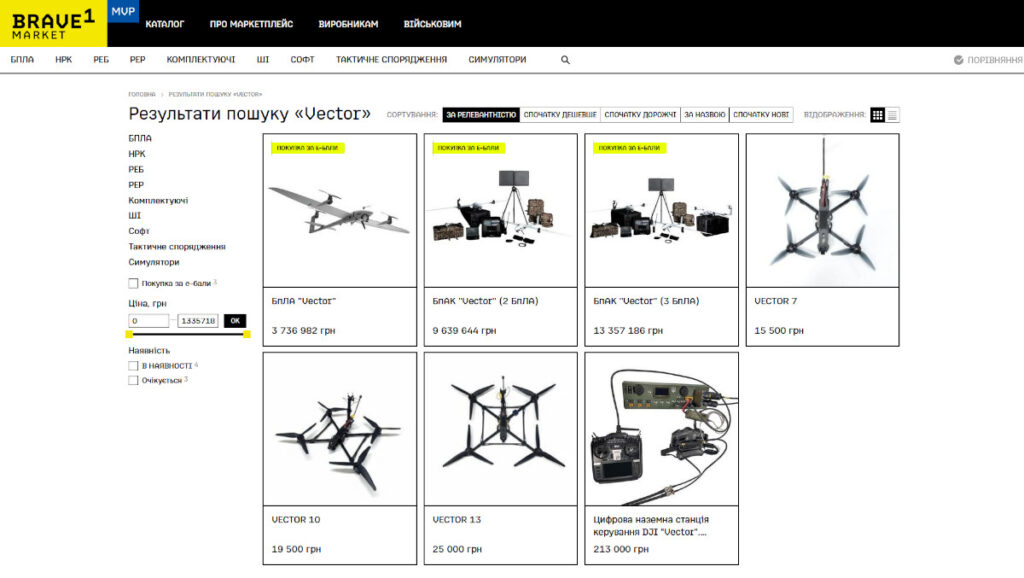Viewport: 1024px width, 578px height.
Task: Open the 'Тактичне спорядження' navigation menu
Action: click(x=391, y=60)
